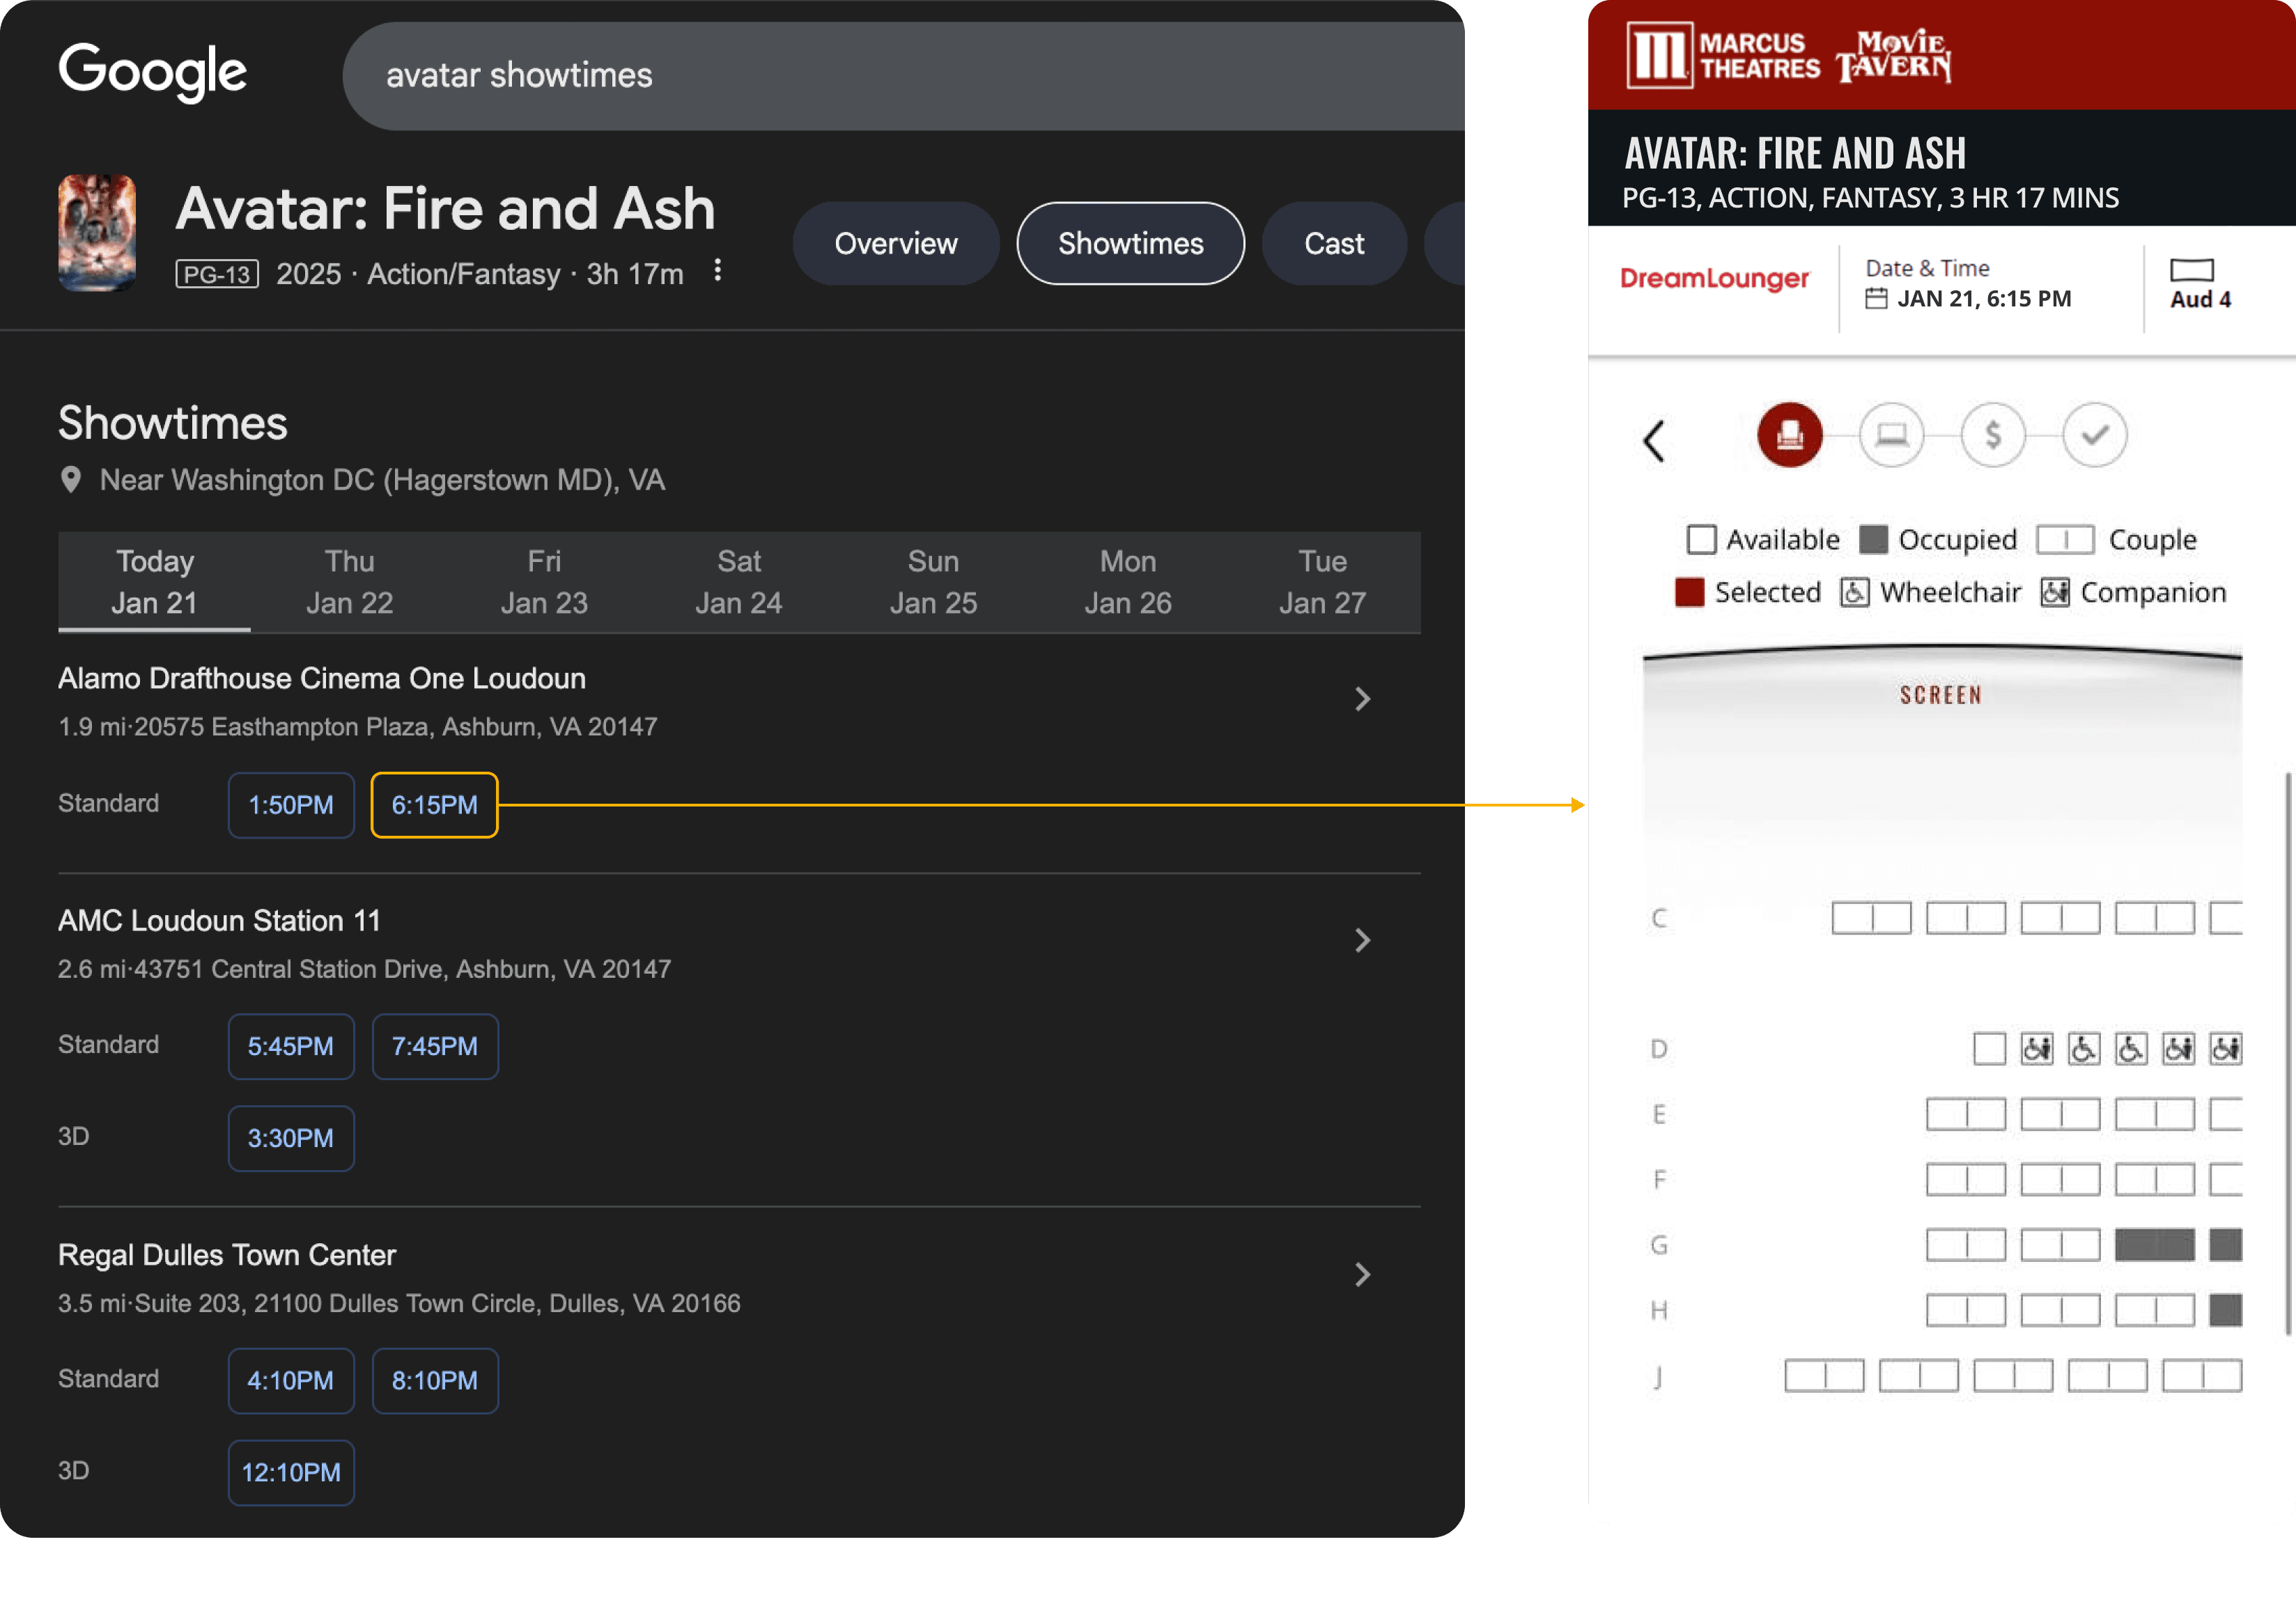
Task: Click the back arrow on Marcus page
Action: pyautogui.click(x=1654, y=440)
